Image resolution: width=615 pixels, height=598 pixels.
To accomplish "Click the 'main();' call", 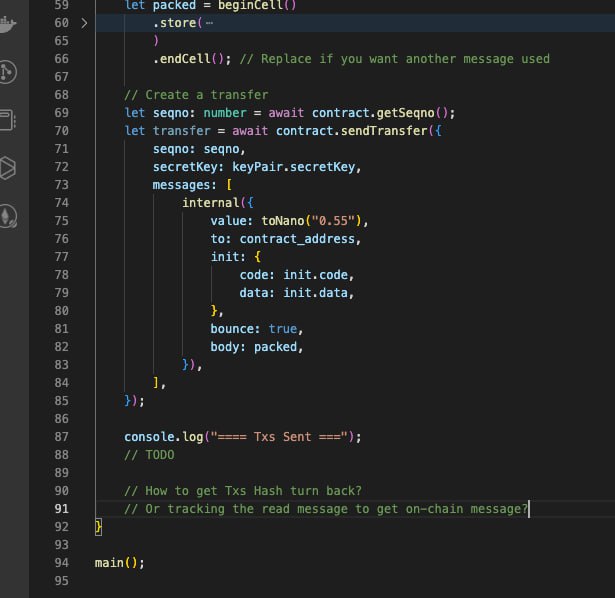I will [x=120, y=563].
